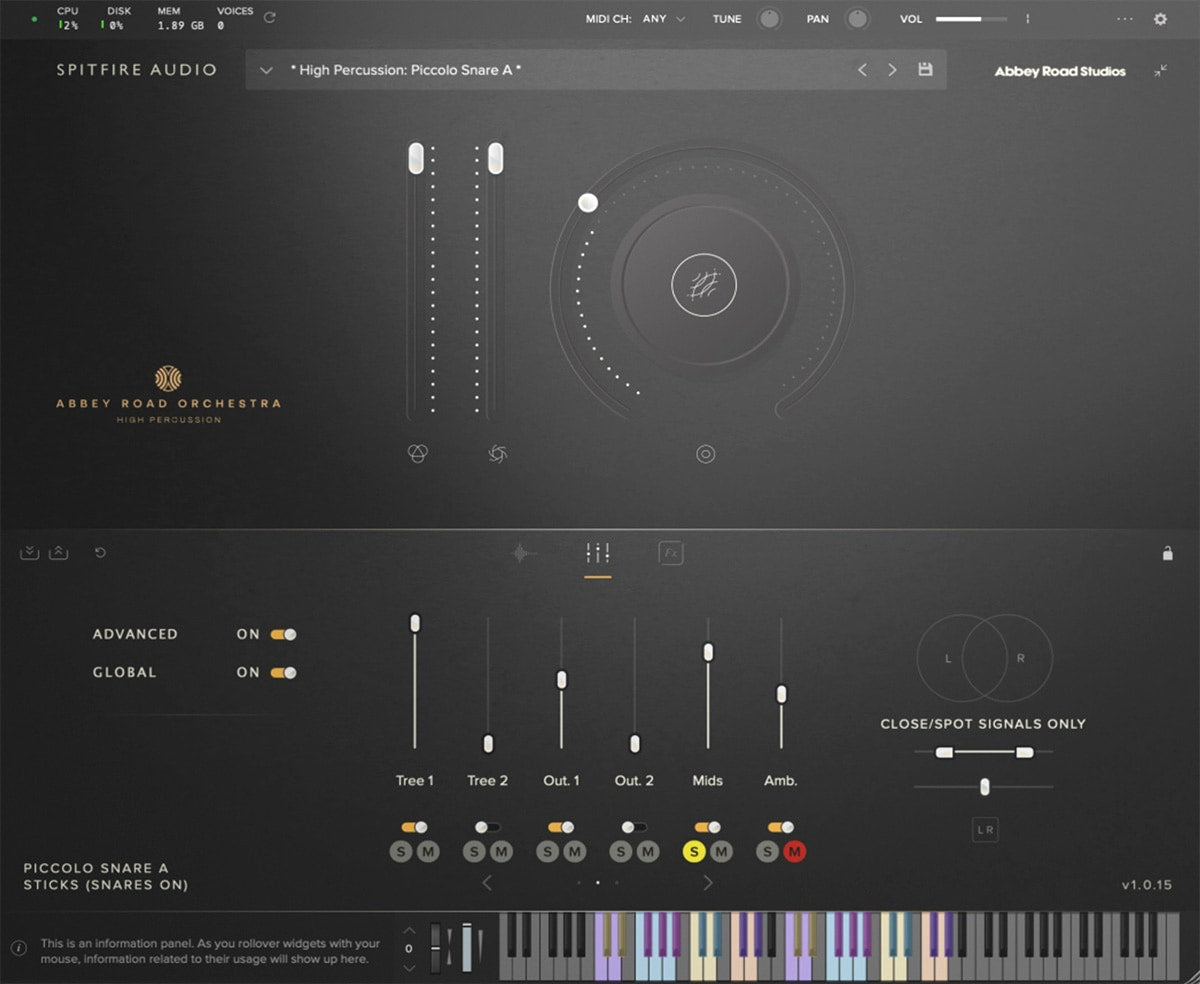This screenshot has width=1200, height=984.
Task: Collapse the plugin view with shrink icon
Action: [1160, 71]
